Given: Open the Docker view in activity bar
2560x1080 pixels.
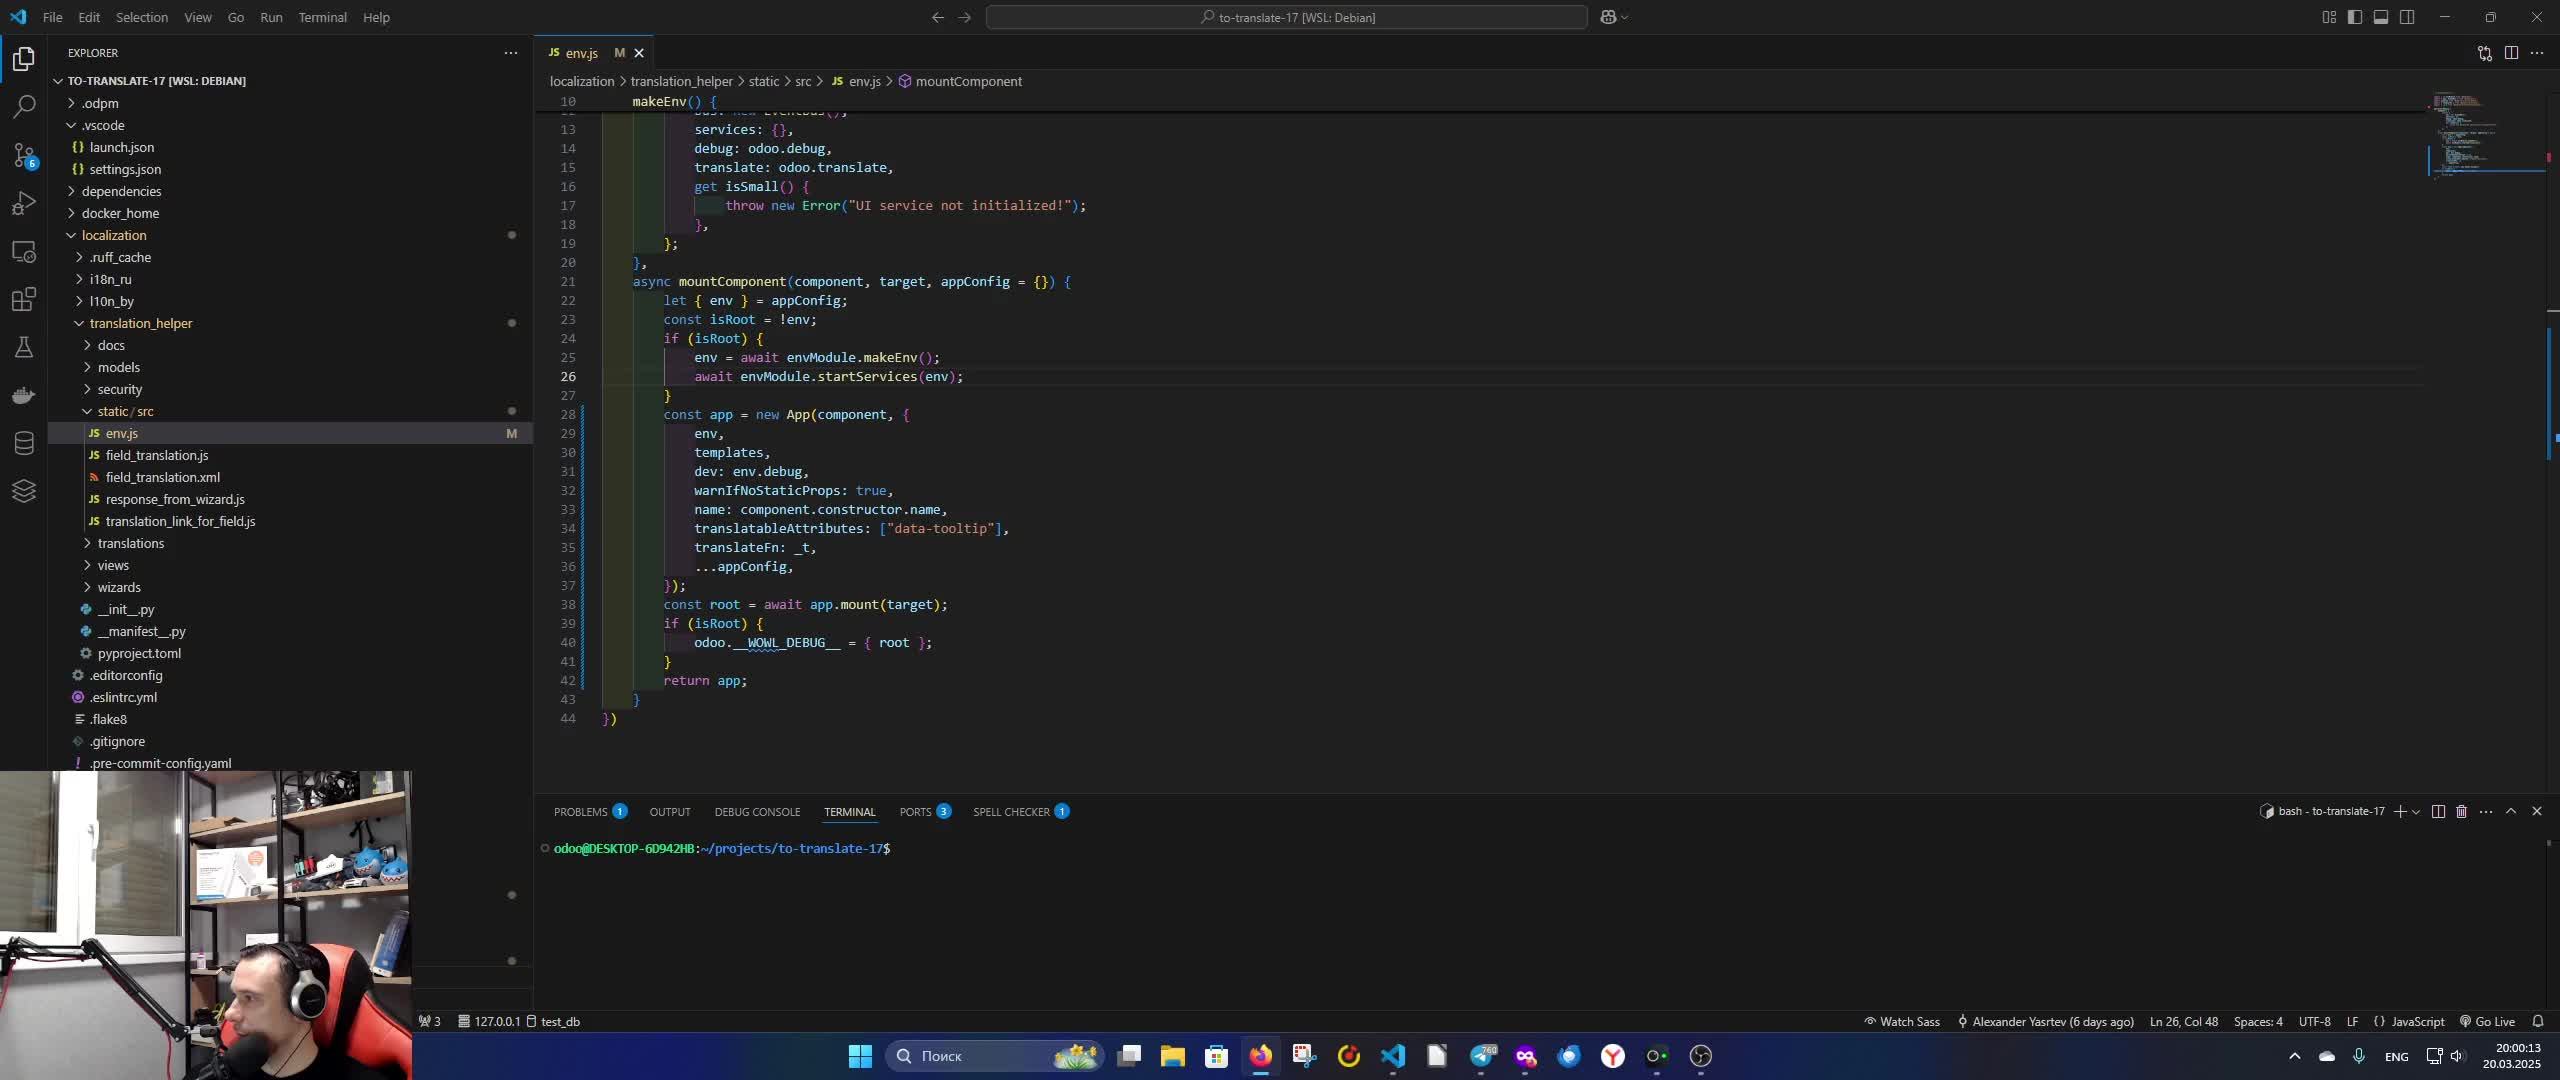Looking at the screenshot, I should pyautogui.click(x=24, y=395).
